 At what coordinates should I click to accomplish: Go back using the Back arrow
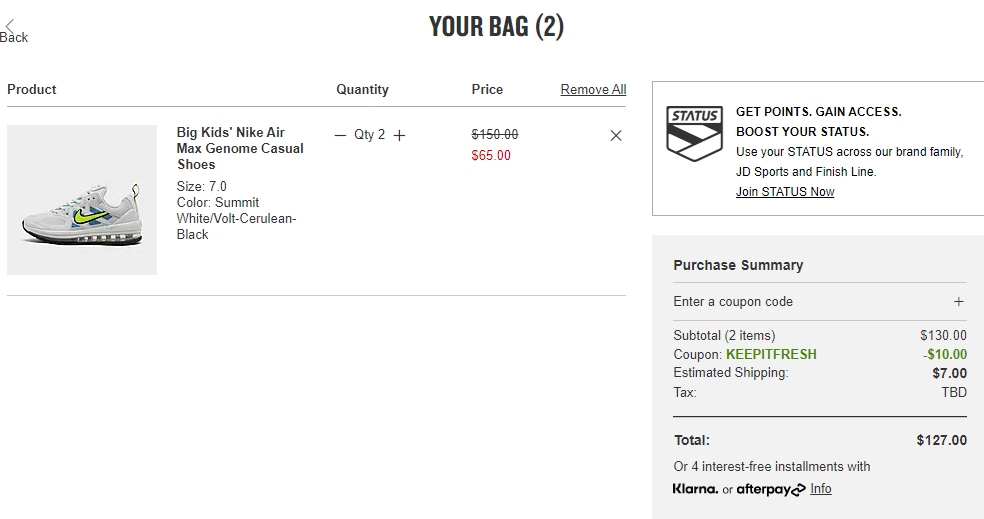coord(13,32)
